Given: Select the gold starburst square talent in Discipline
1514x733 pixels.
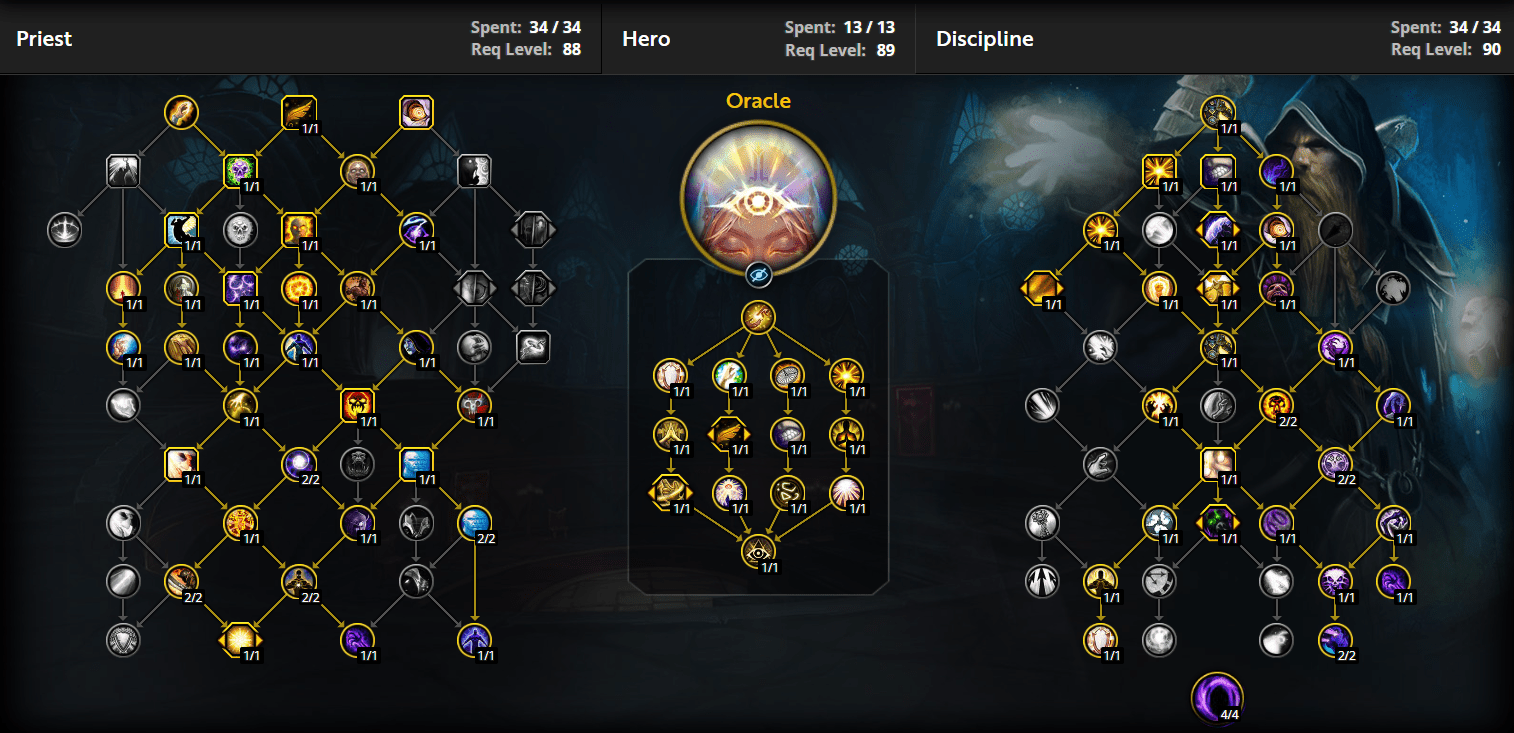Looking at the screenshot, I should click(1159, 171).
